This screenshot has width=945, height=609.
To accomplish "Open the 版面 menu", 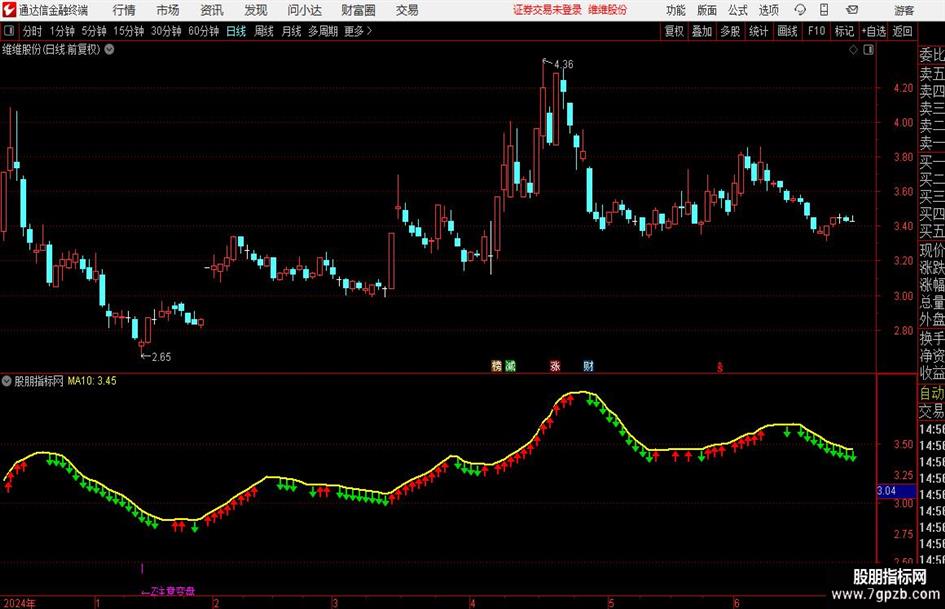I will [707, 10].
